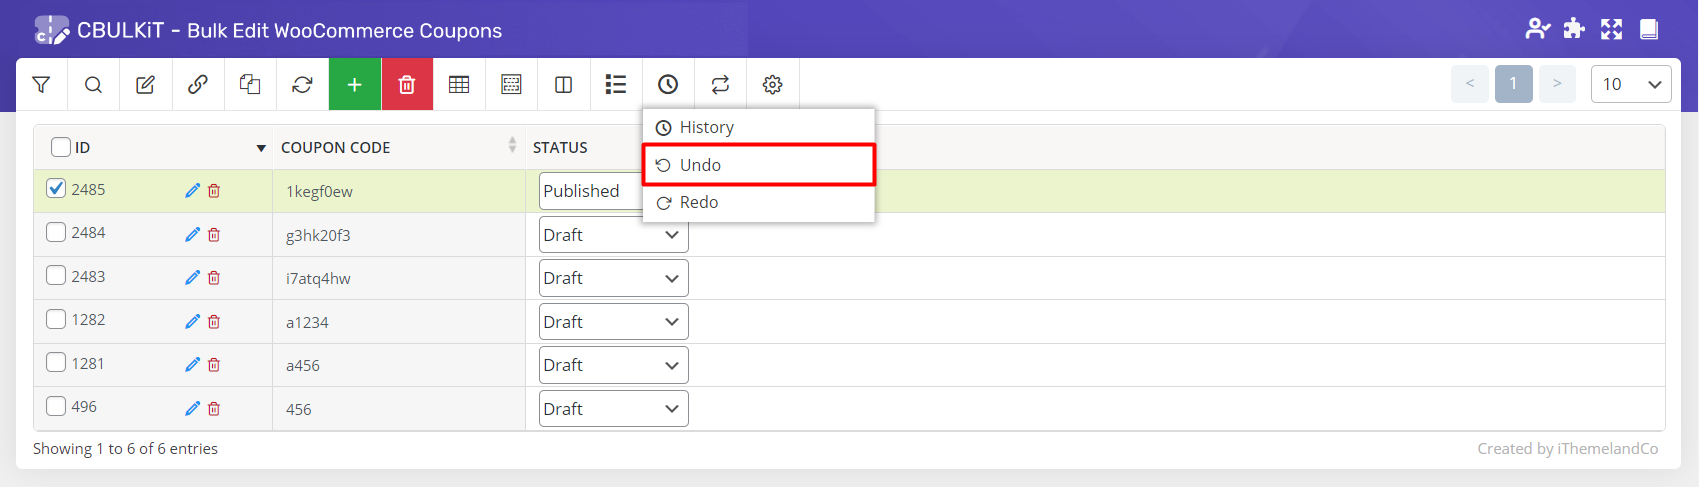Open the settings gear icon
The image size is (1699, 487).
click(x=772, y=85)
